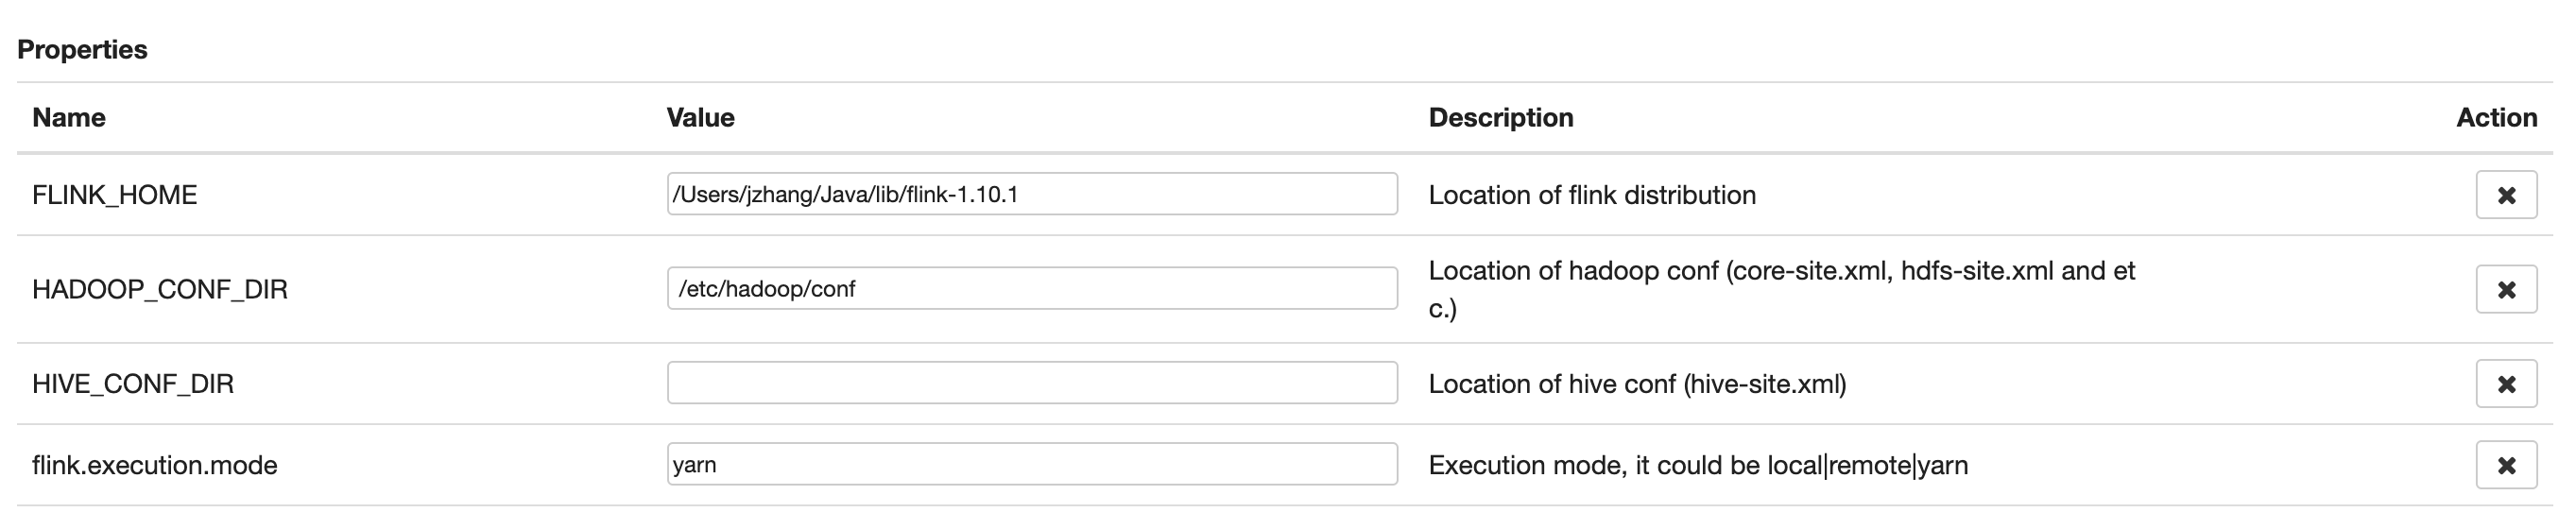
Task: Select the FLINK_HOME property name
Action: (x=114, y=195)
